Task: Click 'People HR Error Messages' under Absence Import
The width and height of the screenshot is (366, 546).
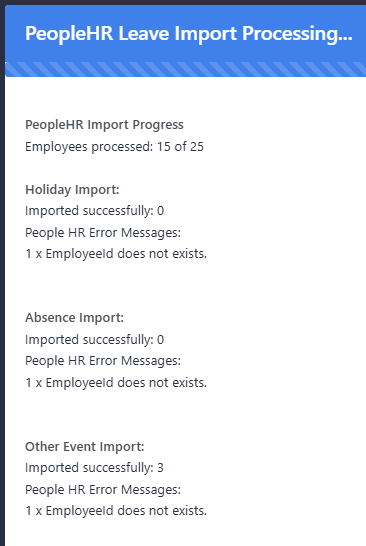Action: tap(103, 361)
